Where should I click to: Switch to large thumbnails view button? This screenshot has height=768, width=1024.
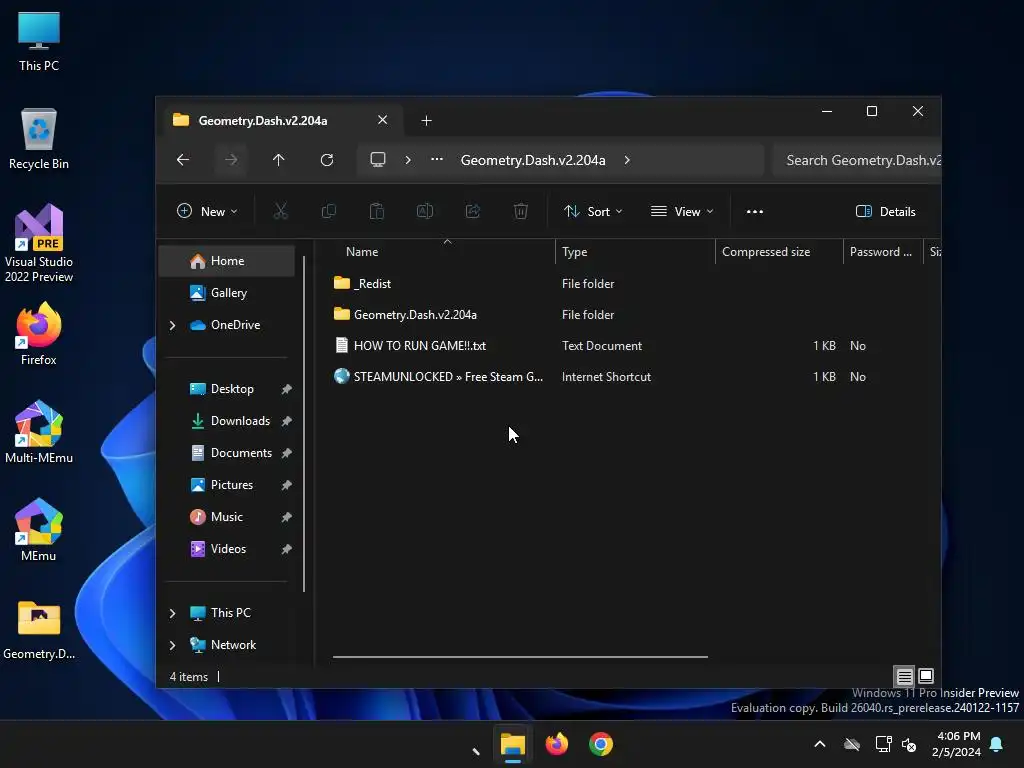click(926, 676)
